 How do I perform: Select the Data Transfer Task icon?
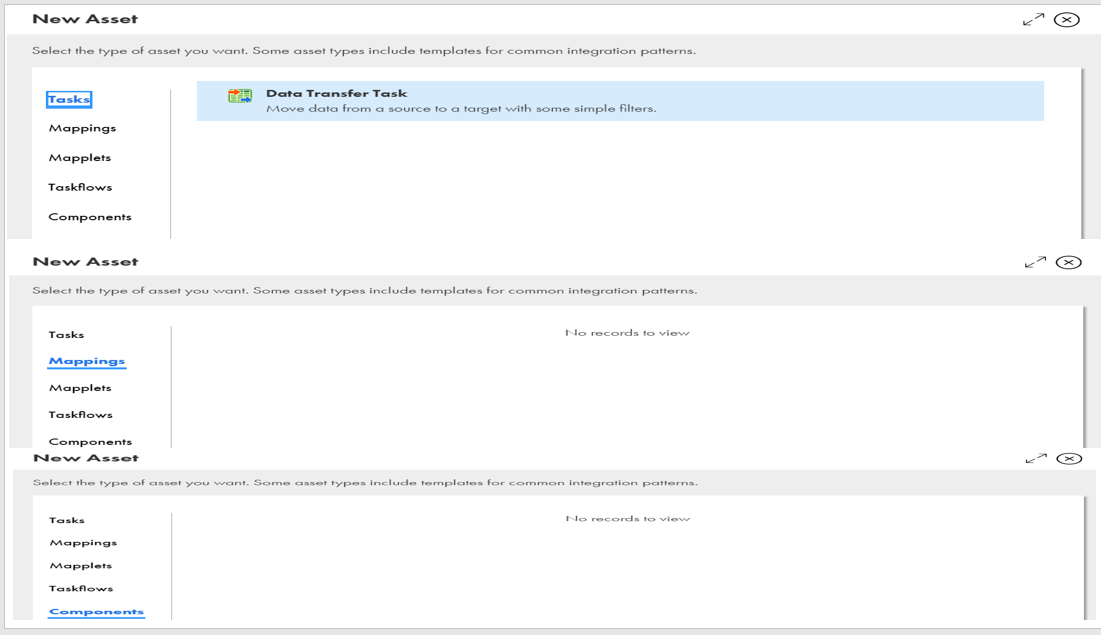tap(239, 96)
